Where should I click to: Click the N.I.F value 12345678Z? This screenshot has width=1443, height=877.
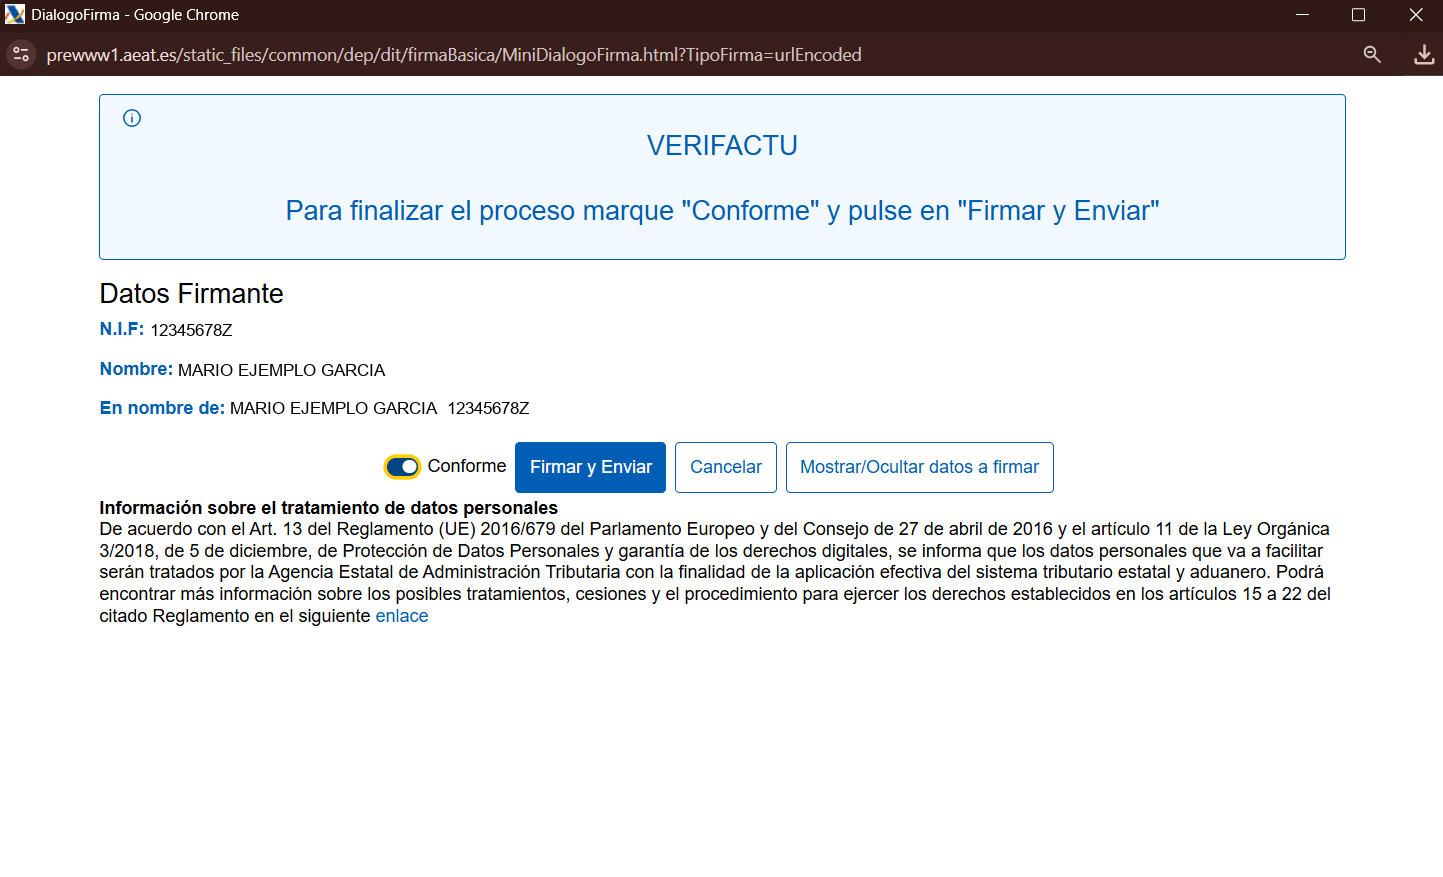click(191, 330)
